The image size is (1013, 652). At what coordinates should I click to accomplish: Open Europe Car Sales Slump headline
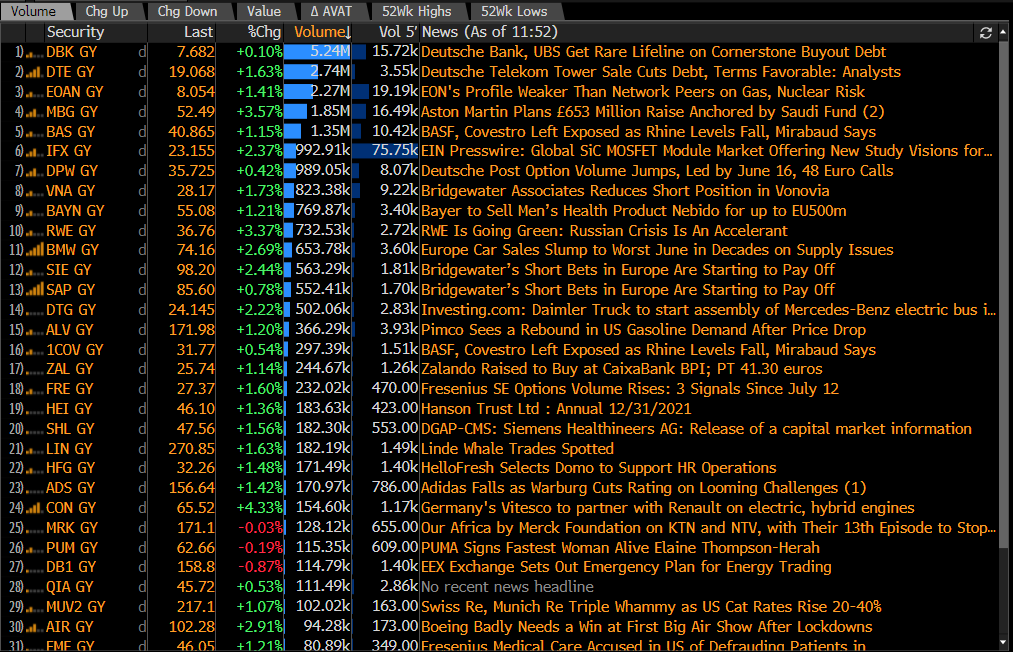click(x=657, y=250)
